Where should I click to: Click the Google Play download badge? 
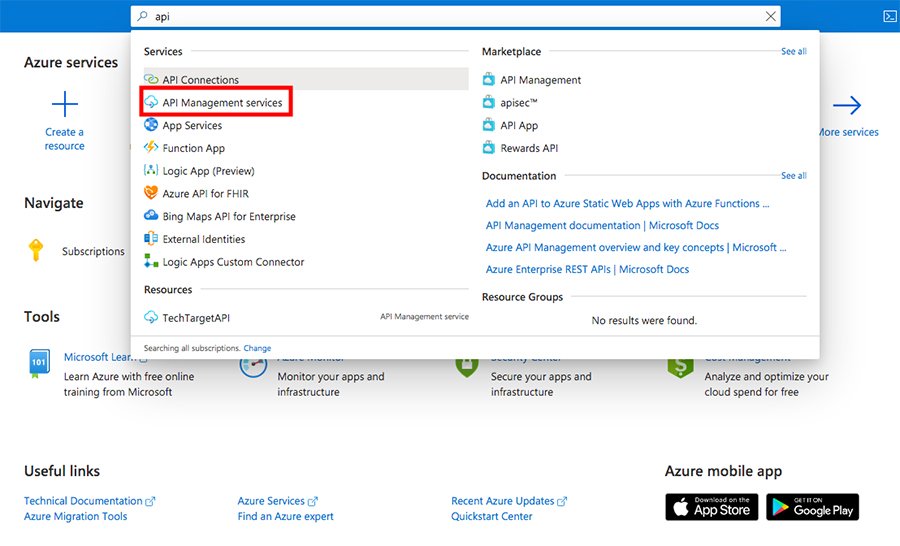[x=812, y=507]
